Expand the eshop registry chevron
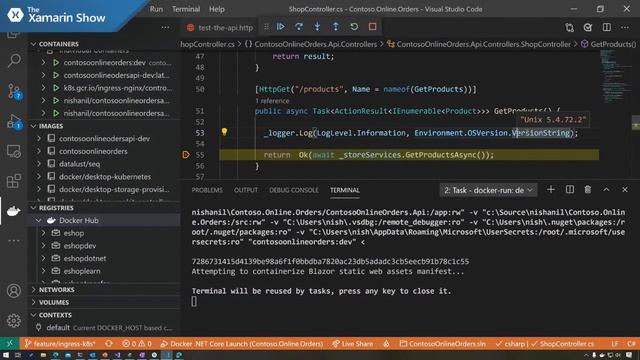The image size is (640, 360). click(x=44, y=233)
